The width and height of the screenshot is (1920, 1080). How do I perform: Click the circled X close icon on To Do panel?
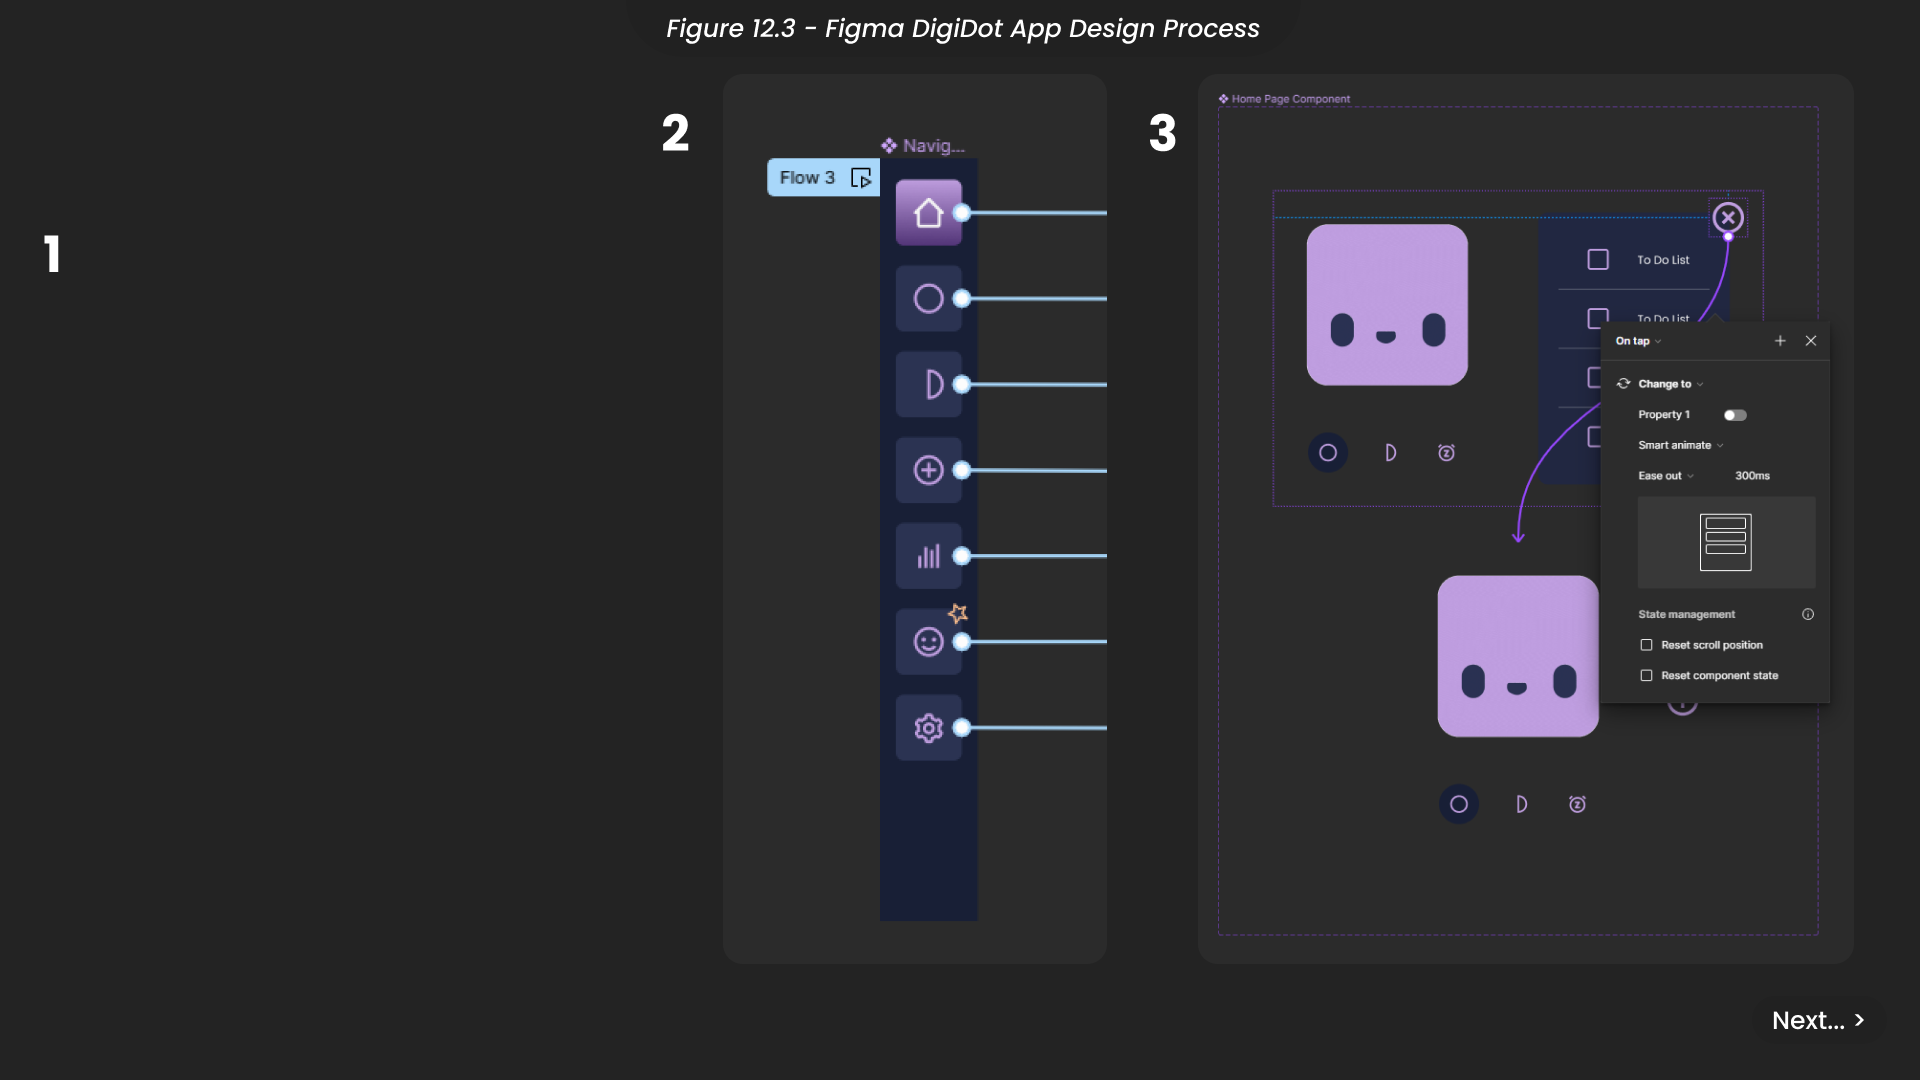pos(1728,217)
